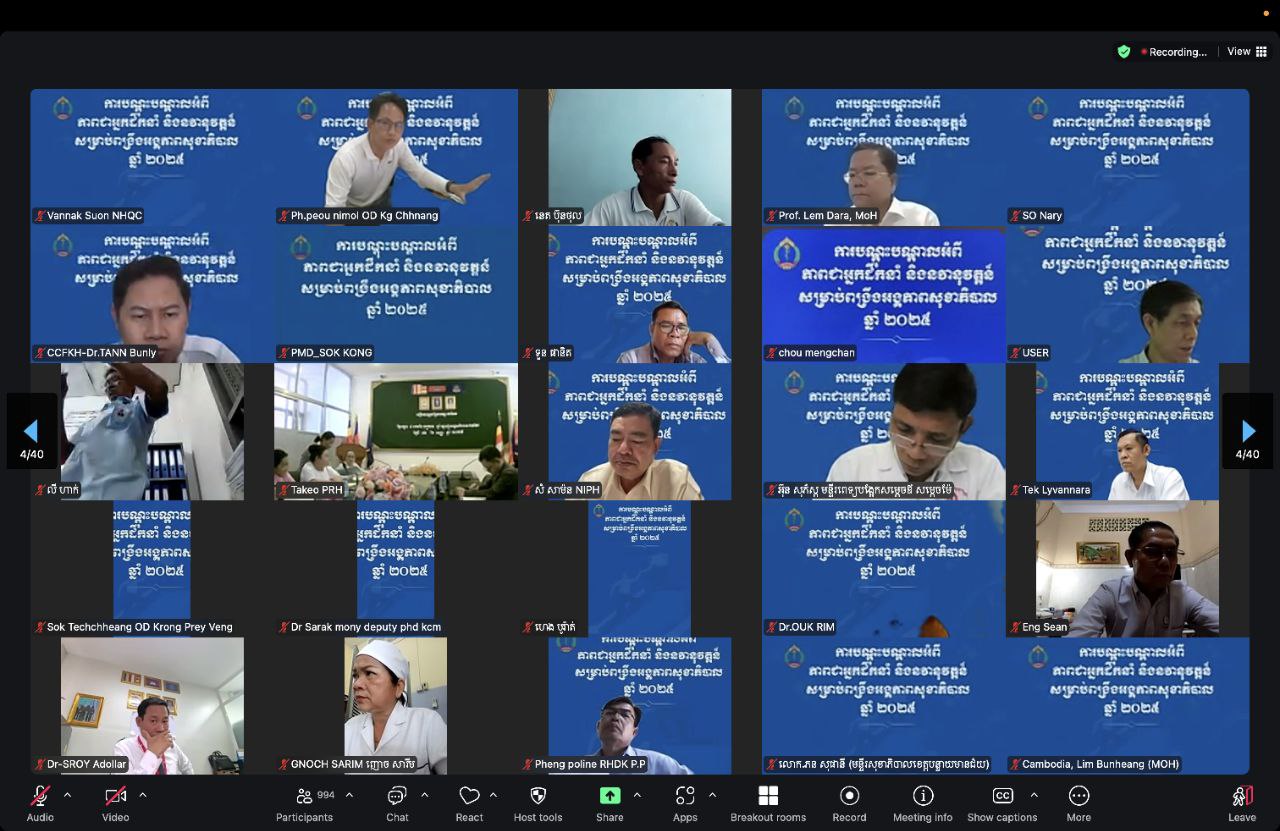Select Pheng poline RHDK P.P tile

coord(640,705)
